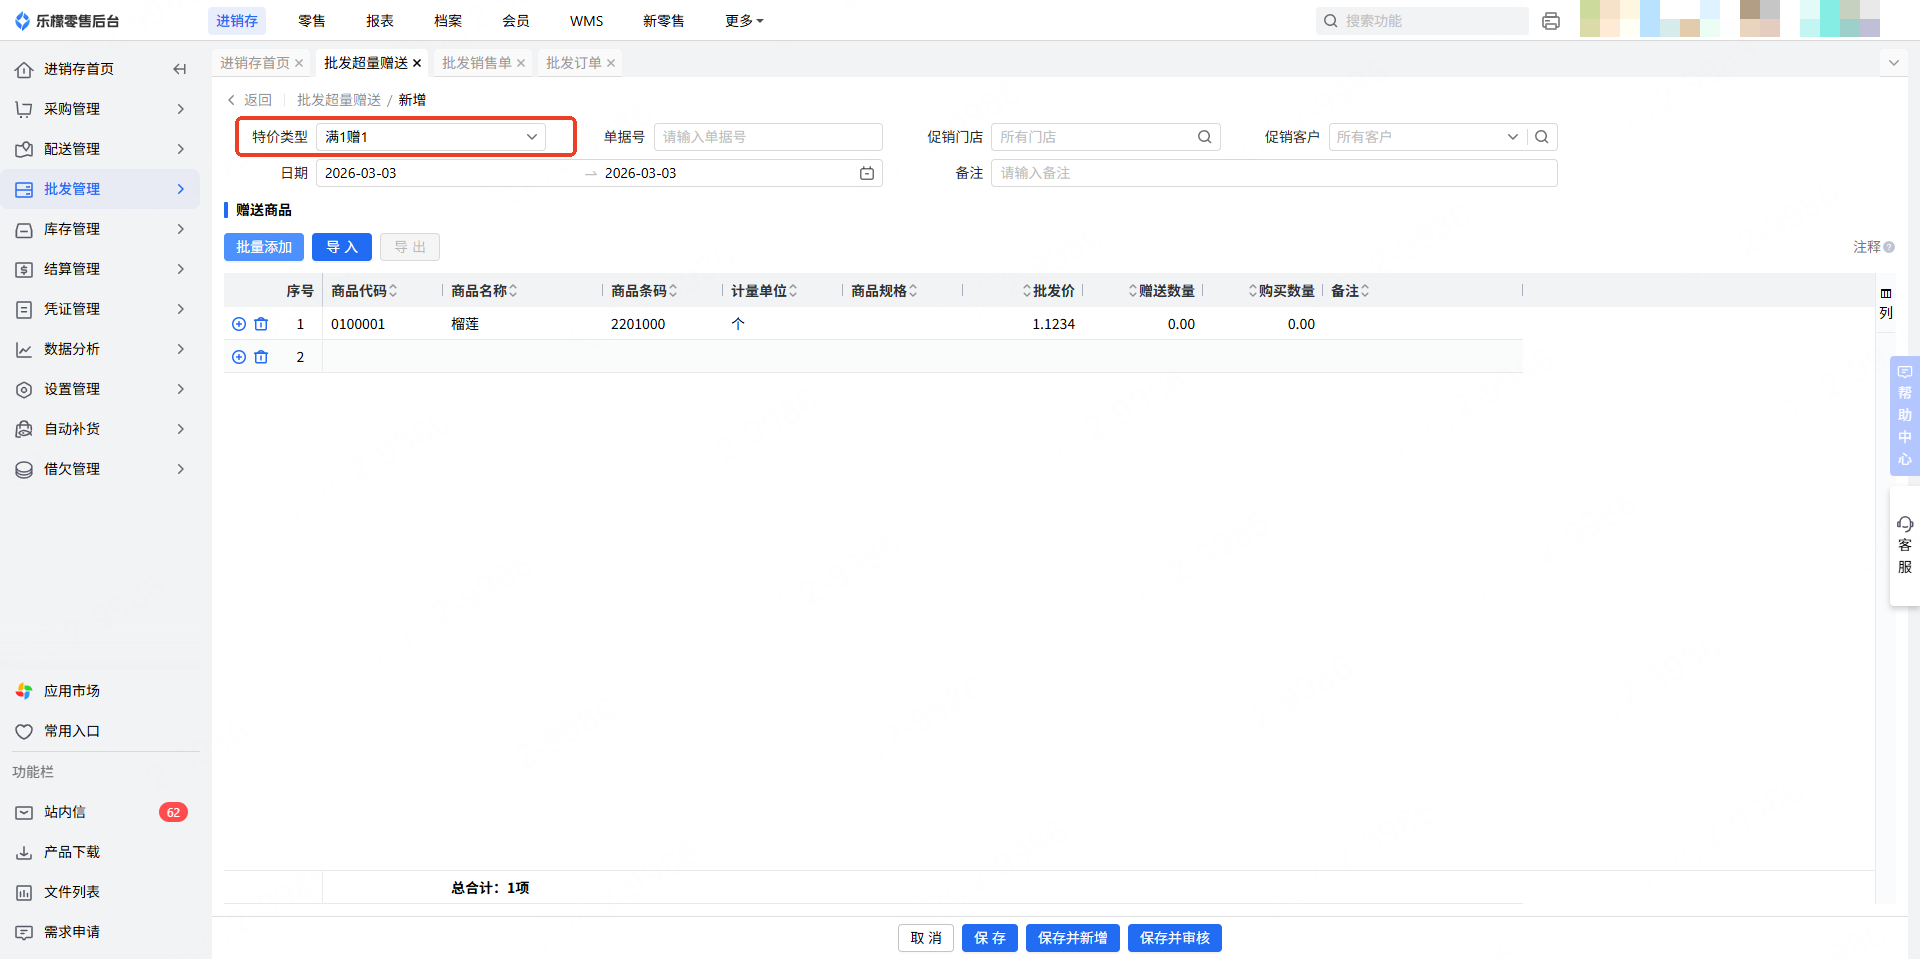Expand 配送管理 sidebar section
The width and height of the screenshot is (1920, 959).
(x=100, y=149)
